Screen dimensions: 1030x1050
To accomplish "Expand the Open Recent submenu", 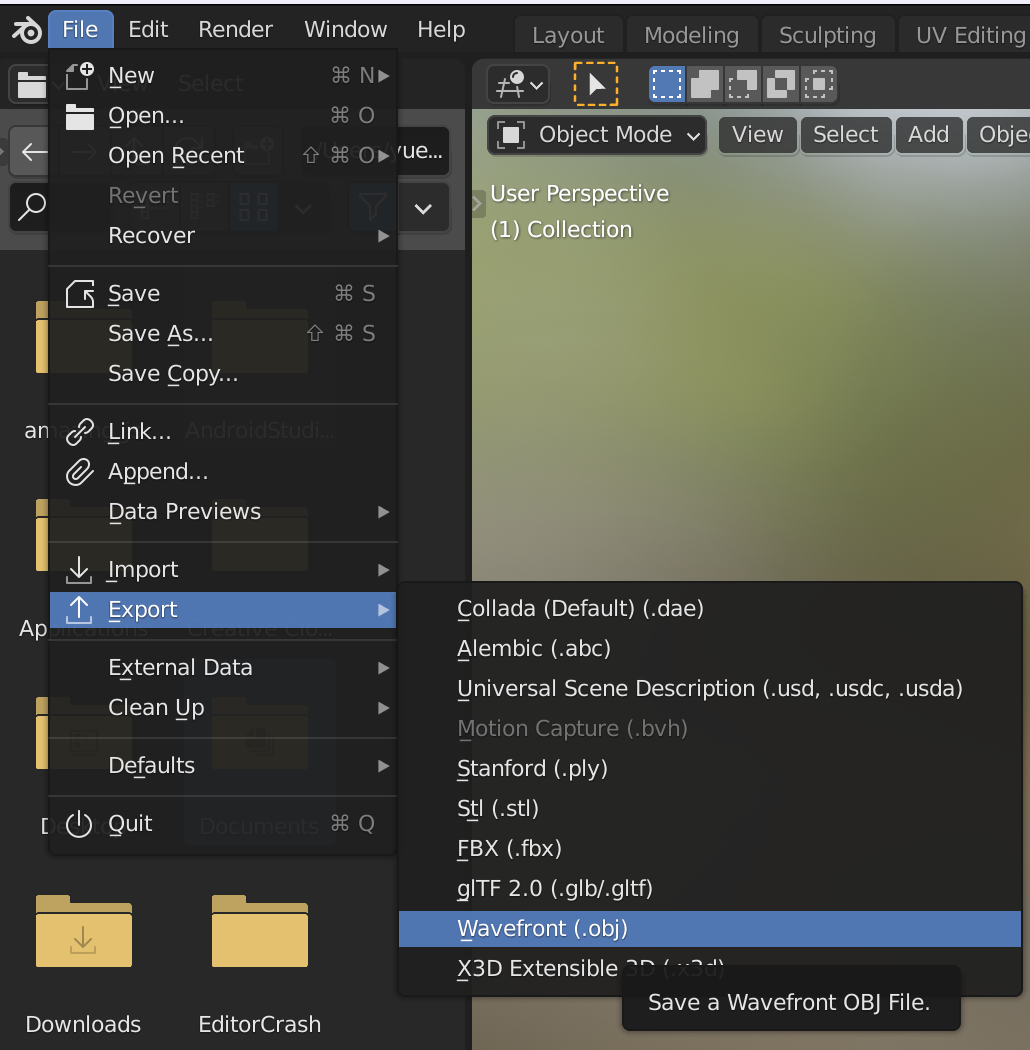I will click(223, 155).
